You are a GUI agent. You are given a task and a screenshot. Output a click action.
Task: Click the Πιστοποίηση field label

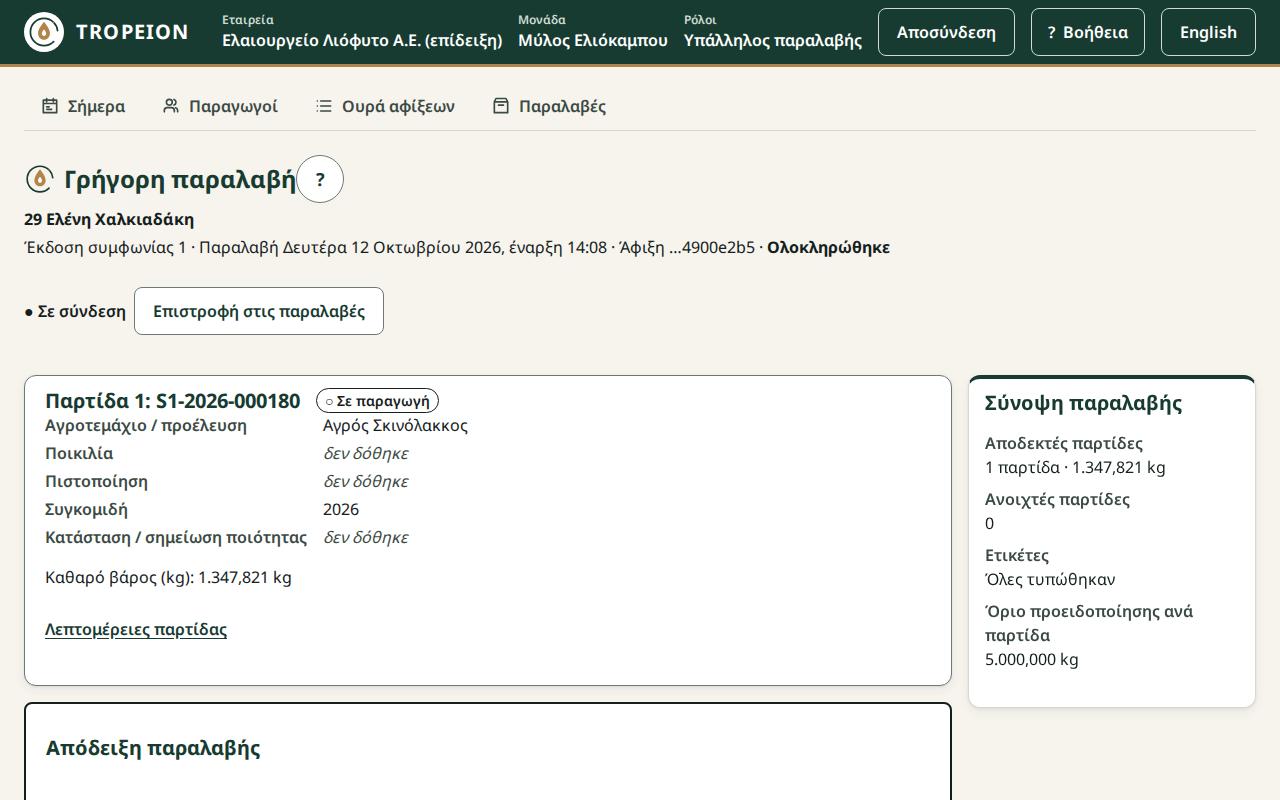click(x=96, y=481)
